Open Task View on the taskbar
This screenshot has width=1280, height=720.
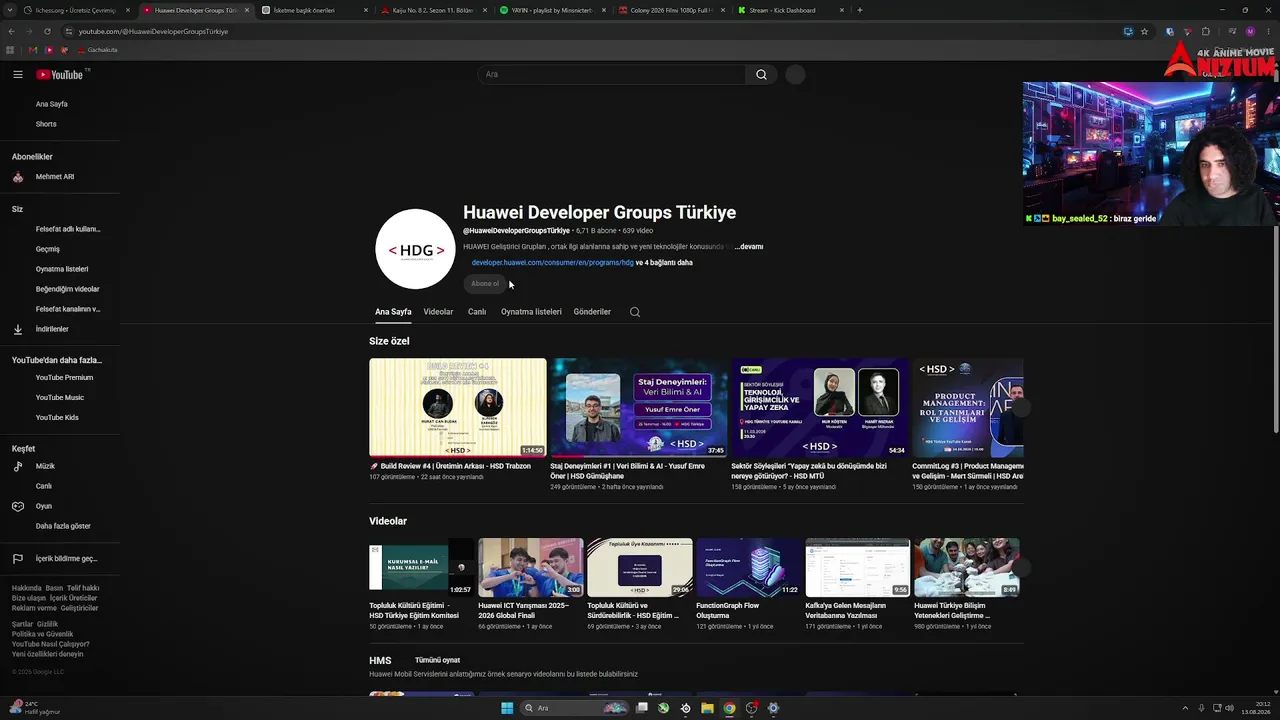click(x=641, y=708)
